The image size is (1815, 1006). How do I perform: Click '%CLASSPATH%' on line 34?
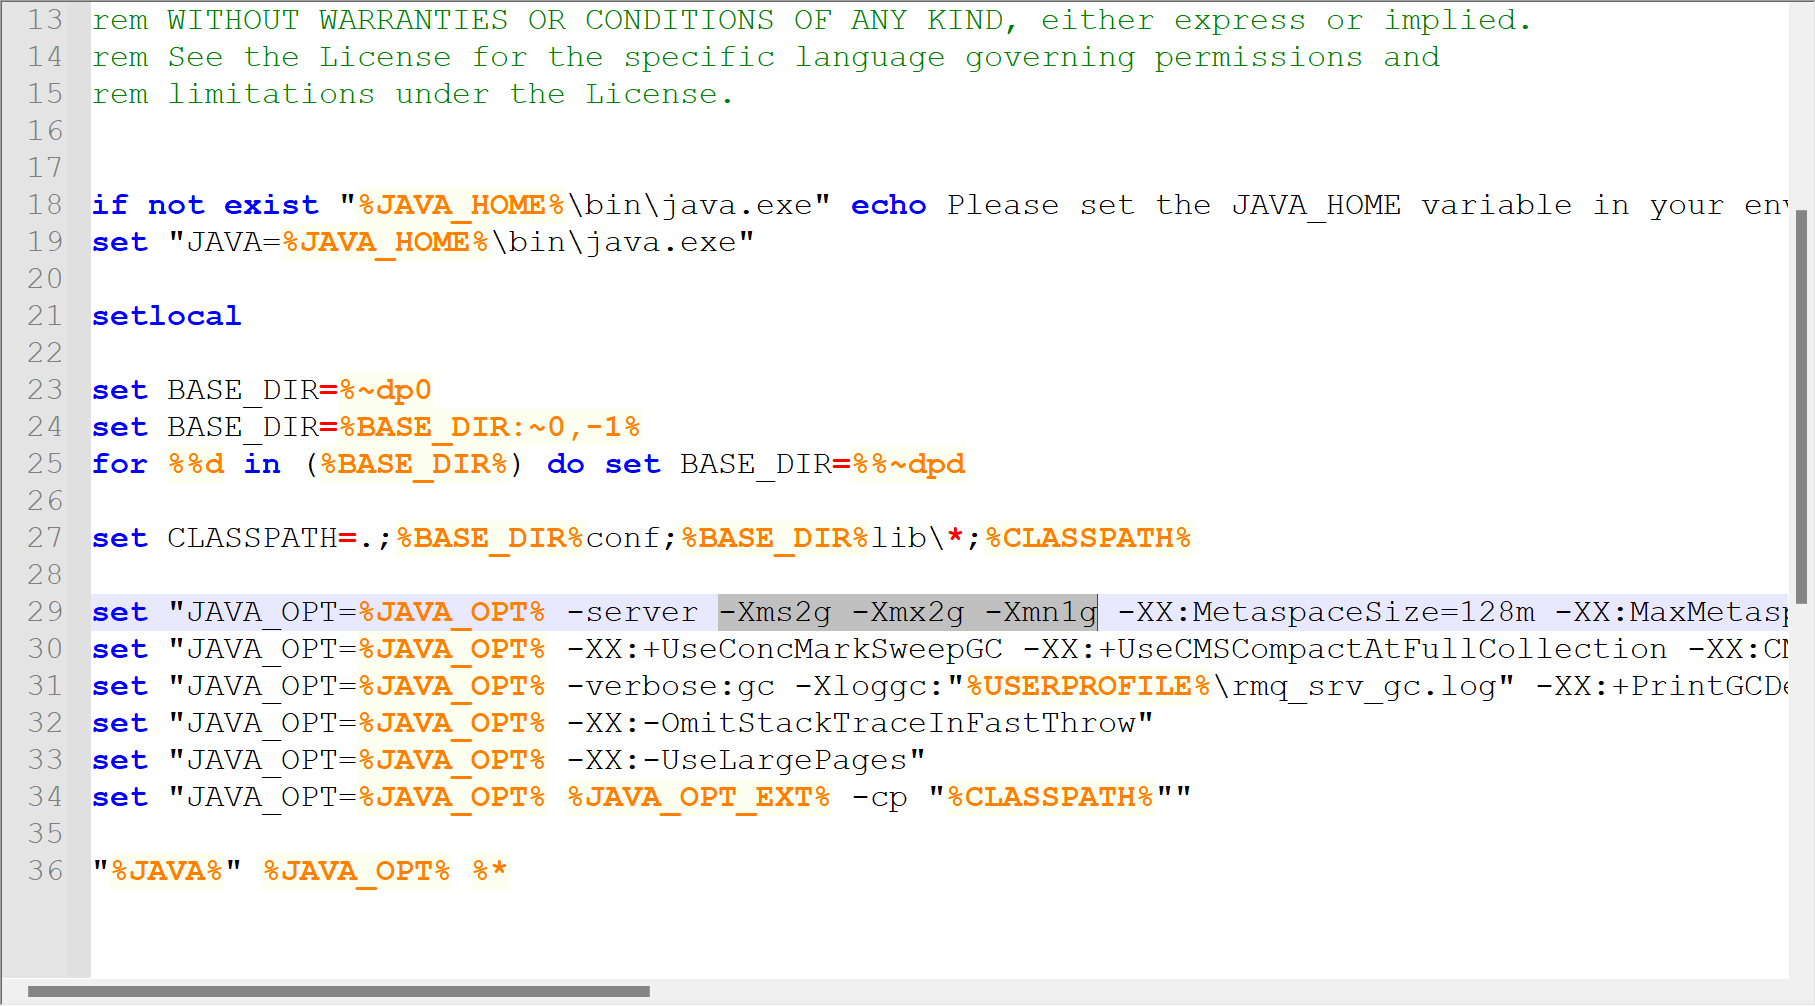click(x=1051, y=797)
